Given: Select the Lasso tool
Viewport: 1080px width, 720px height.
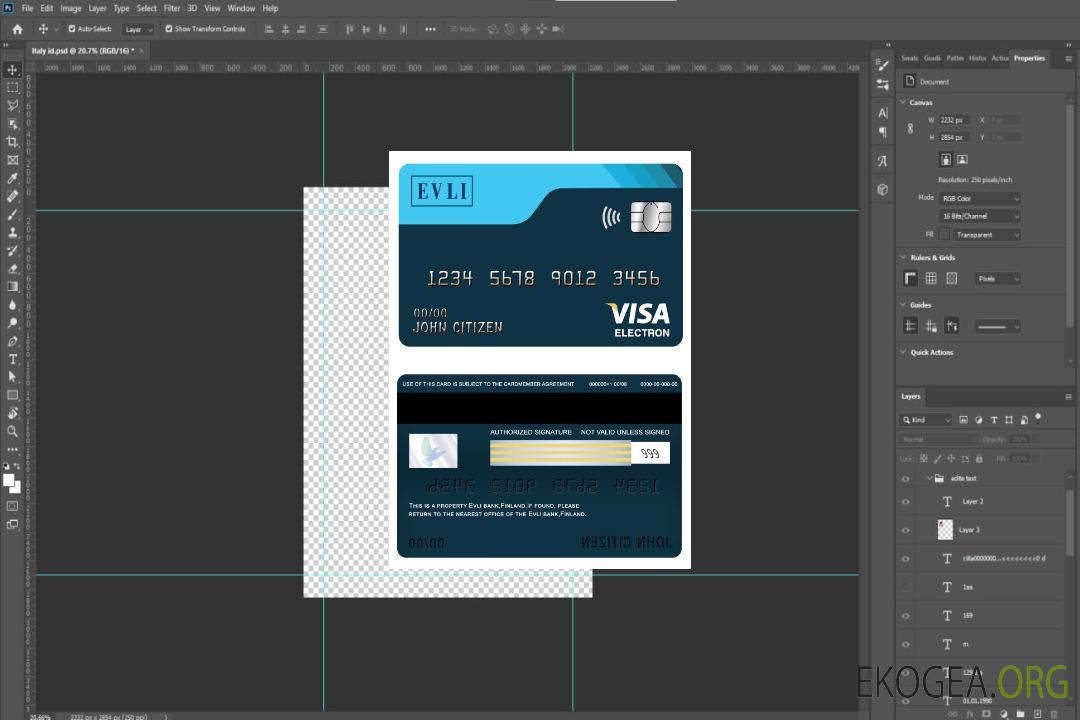Looking at the screenshot, I should click(x=12, y=105).
